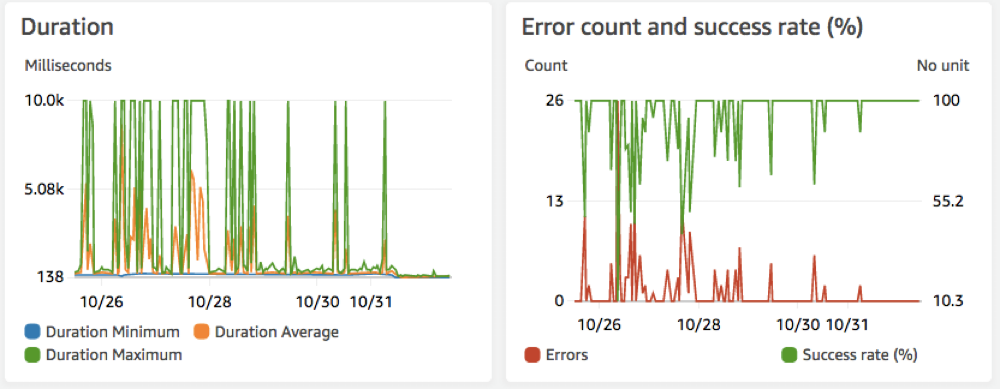
Task: Click the Milliseconds axis unit label
Action: [x=68, y=65]
